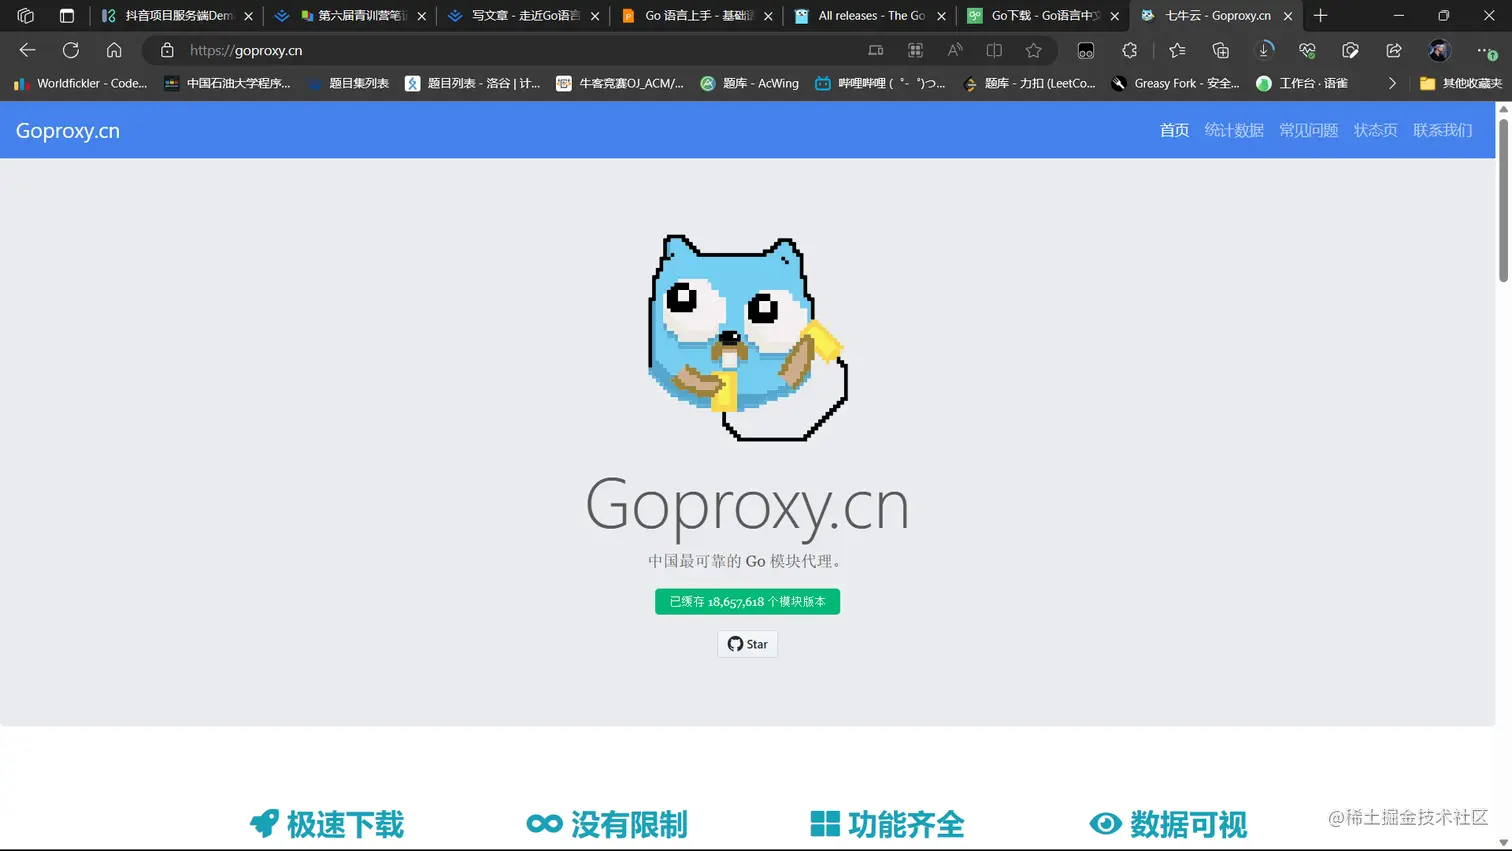
Task: Click the 功能齐全 grid heading
Action: click(887, 824)
